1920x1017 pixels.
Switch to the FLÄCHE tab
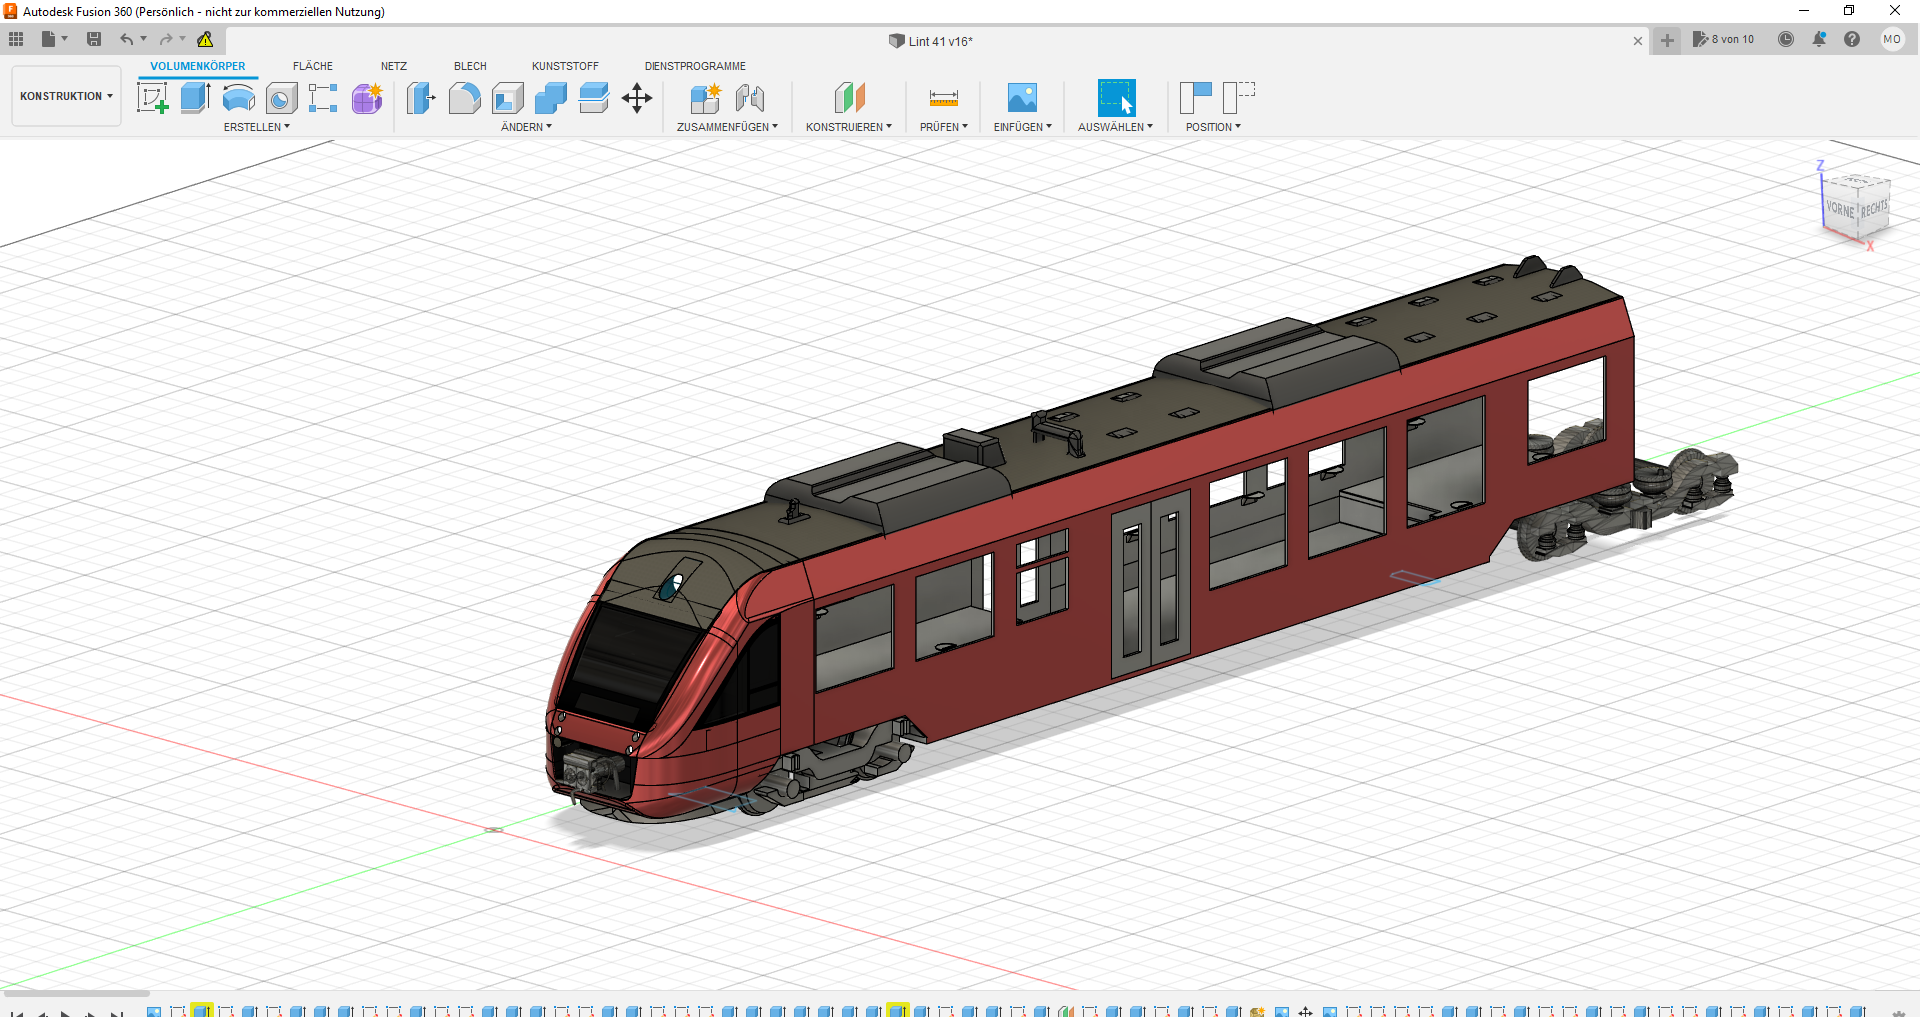313,66
